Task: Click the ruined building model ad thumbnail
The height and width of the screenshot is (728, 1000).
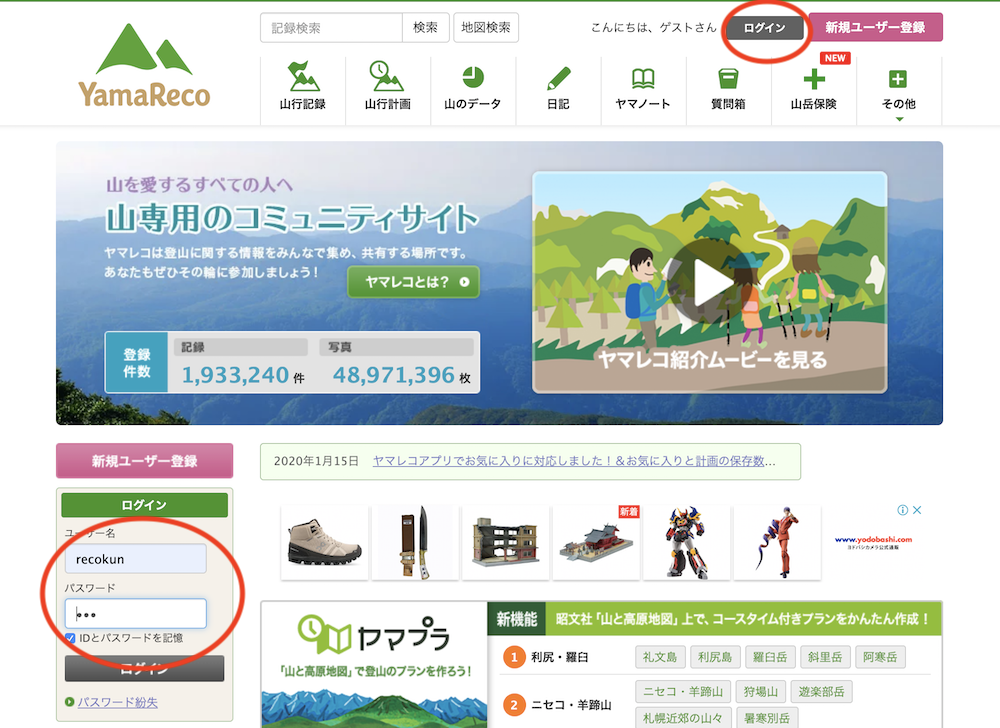Action: [x=505, y=542]
